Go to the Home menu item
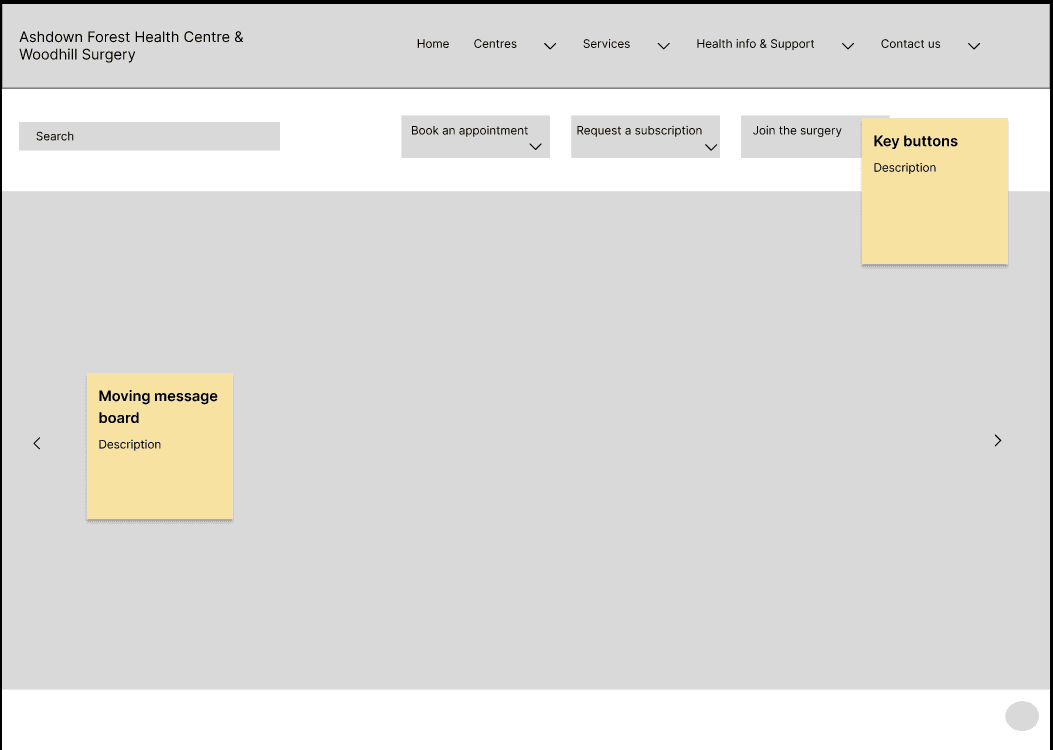1053x750 pixels. [432, 44]
